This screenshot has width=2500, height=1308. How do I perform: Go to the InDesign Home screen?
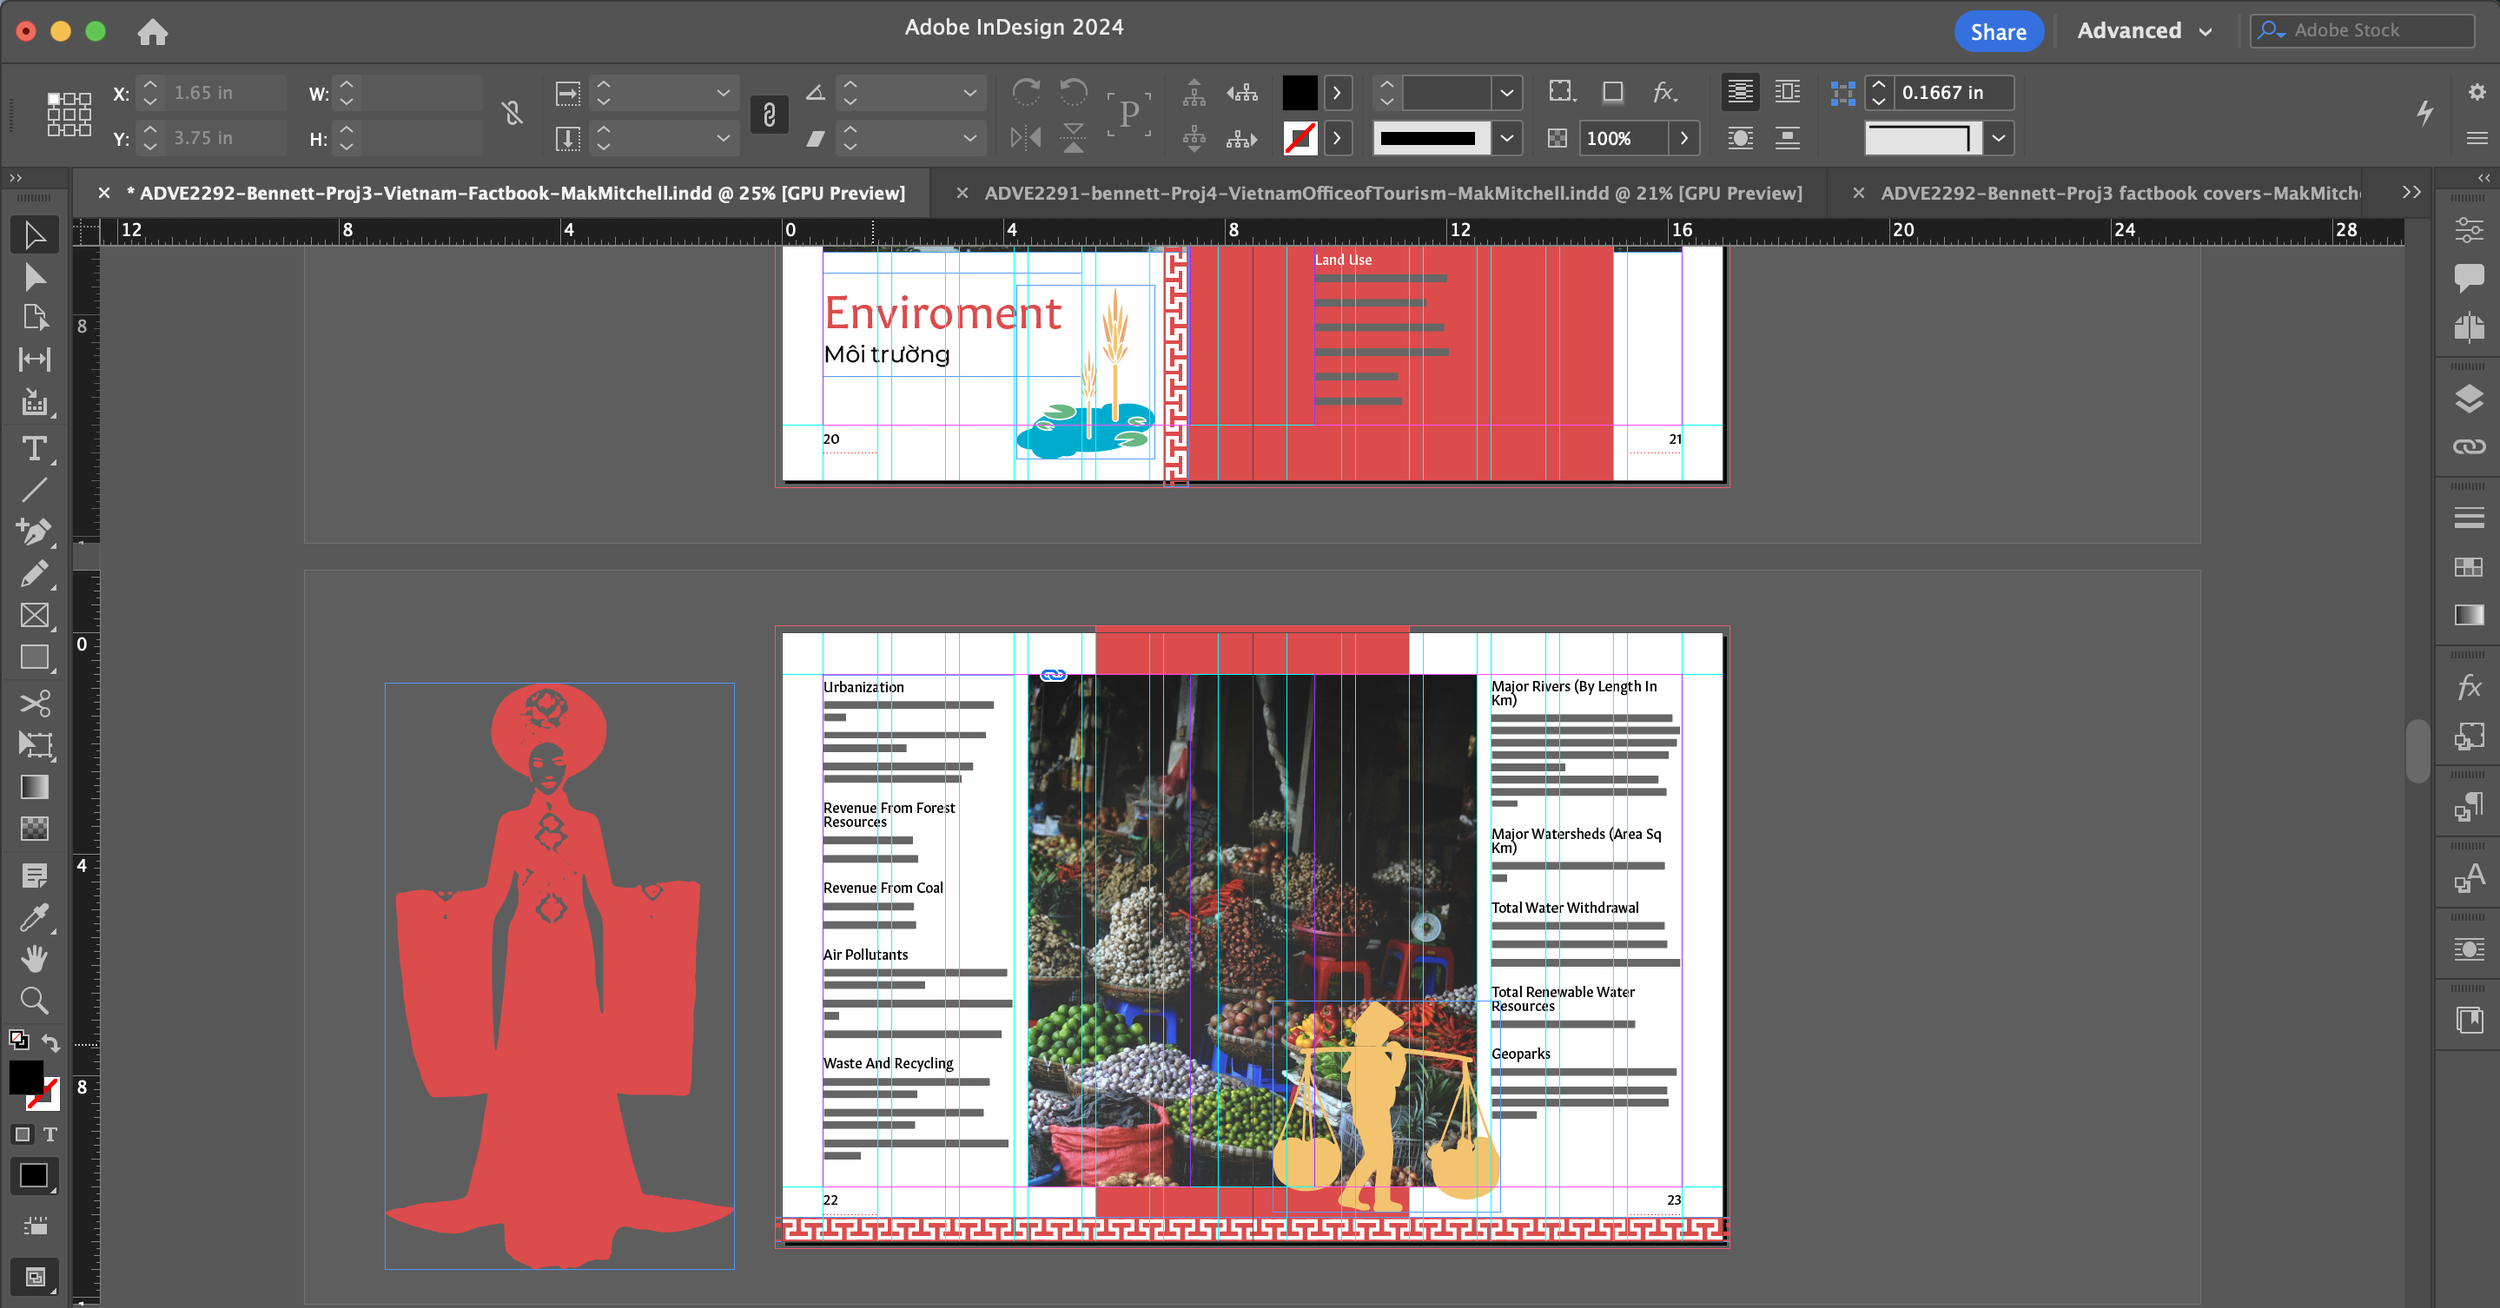(153, 32)
